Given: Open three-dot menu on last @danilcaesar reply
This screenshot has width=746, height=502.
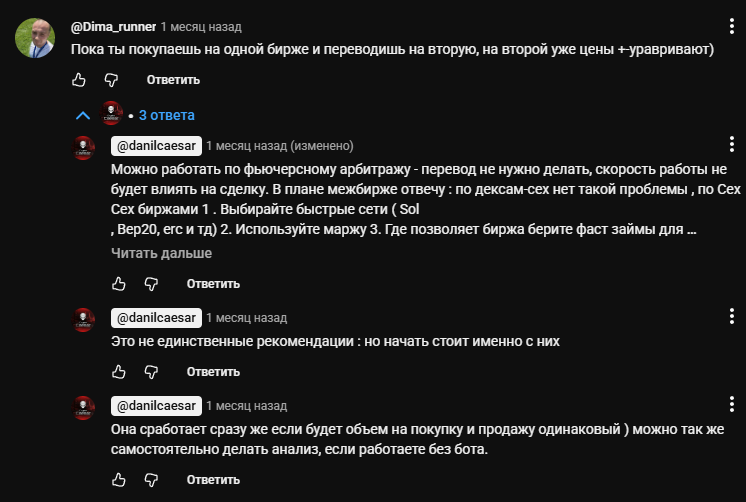Looking at the screenshot, I should (x=731, y=406).
